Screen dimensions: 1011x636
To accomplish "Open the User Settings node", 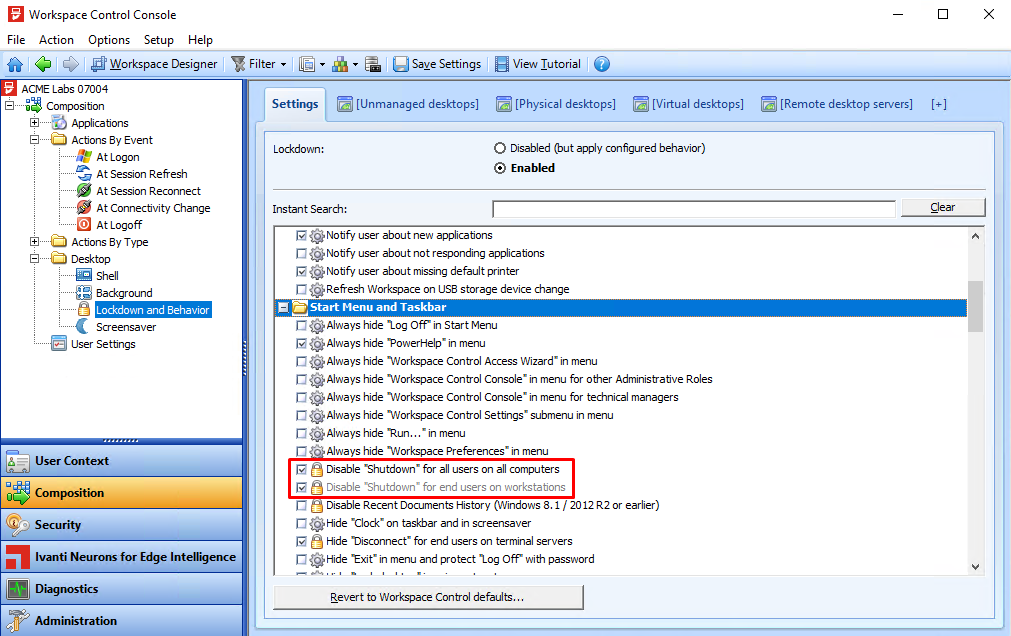I will coord(103,344).
